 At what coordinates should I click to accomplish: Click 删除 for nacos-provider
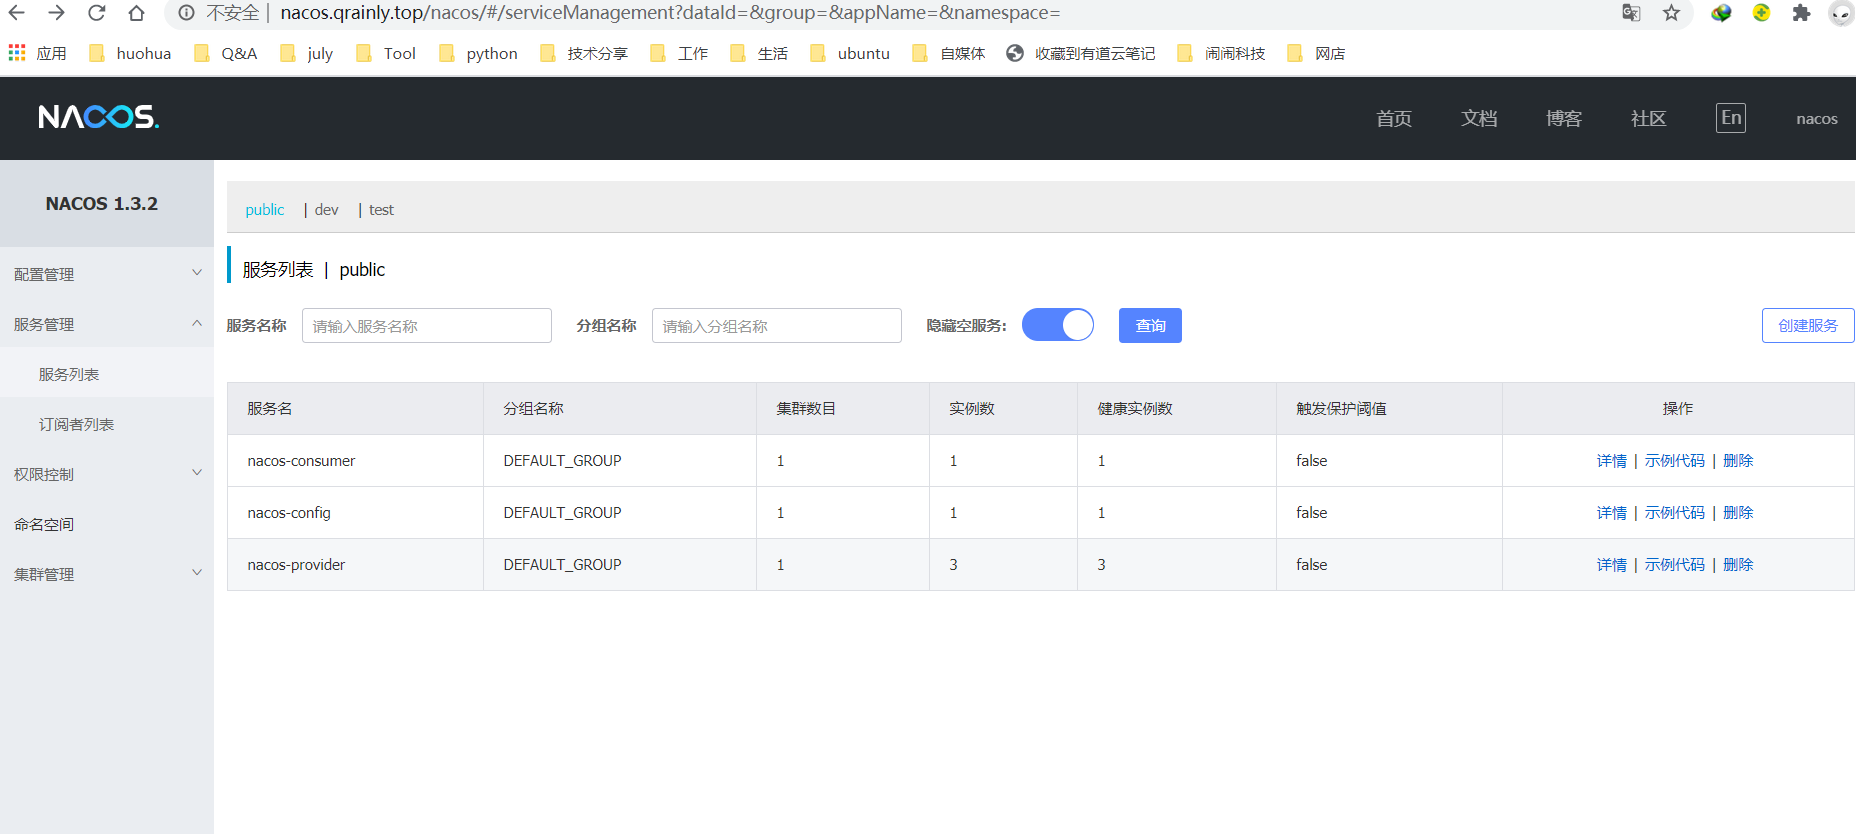pyautogui.click(x=1738, y=564)
